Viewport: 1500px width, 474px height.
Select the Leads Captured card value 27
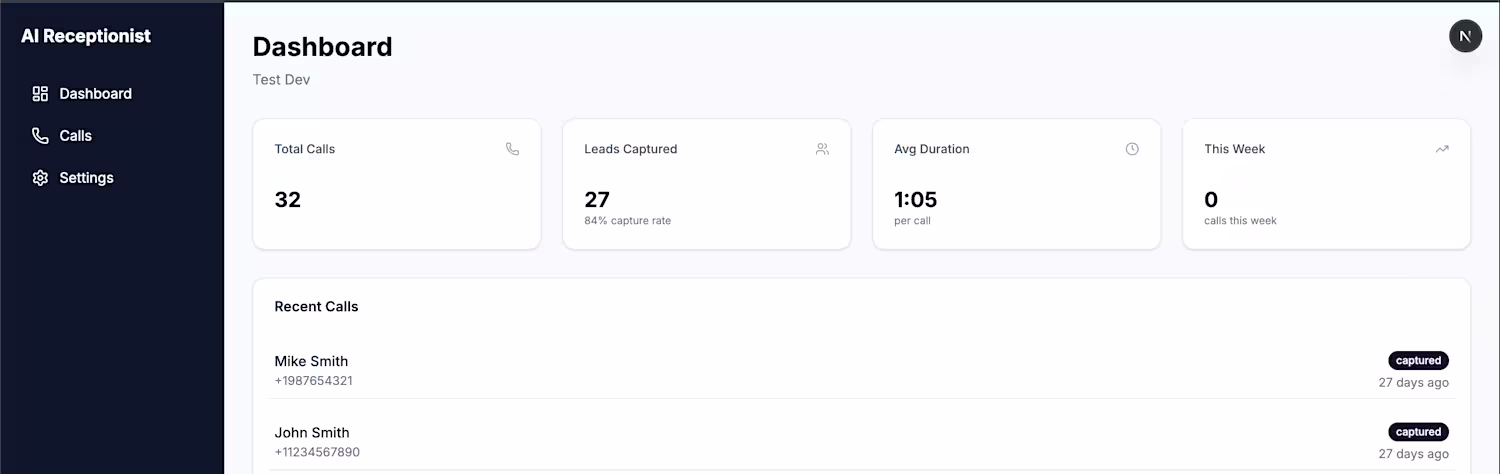[597, 200]
